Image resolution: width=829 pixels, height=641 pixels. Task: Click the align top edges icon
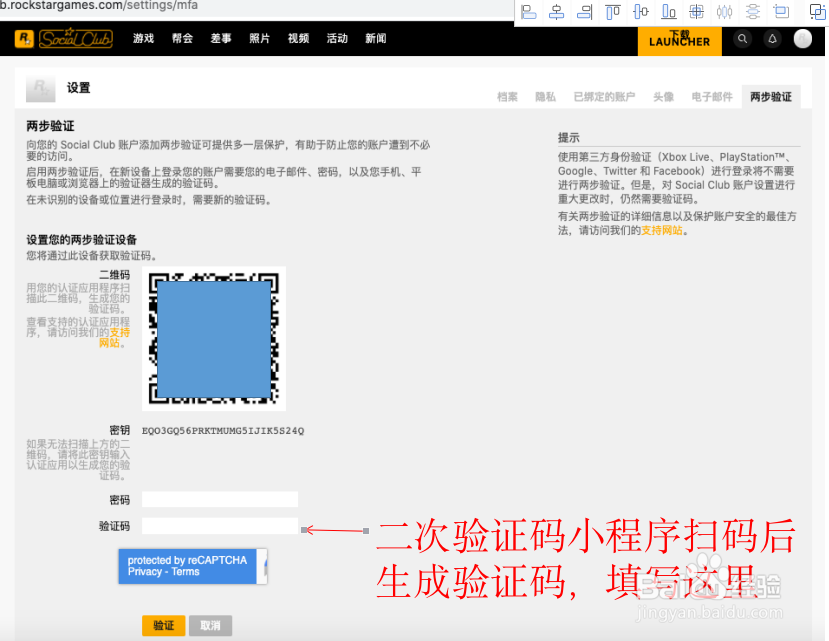[612, 12]
